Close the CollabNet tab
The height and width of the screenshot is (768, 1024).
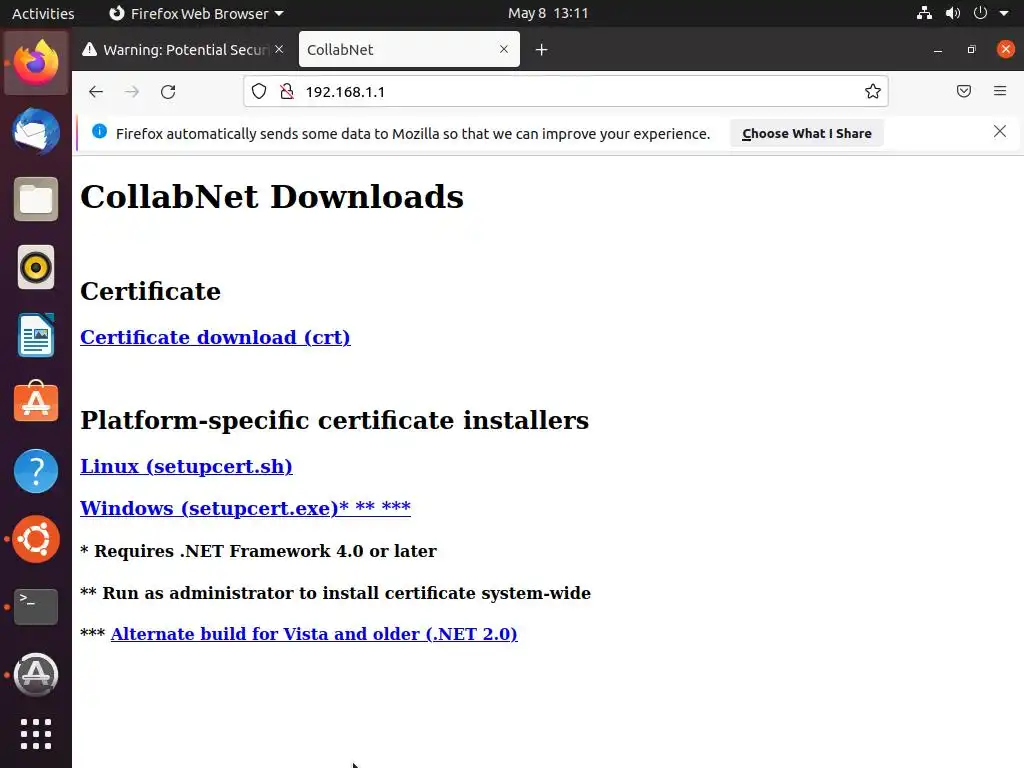point(504,49)
